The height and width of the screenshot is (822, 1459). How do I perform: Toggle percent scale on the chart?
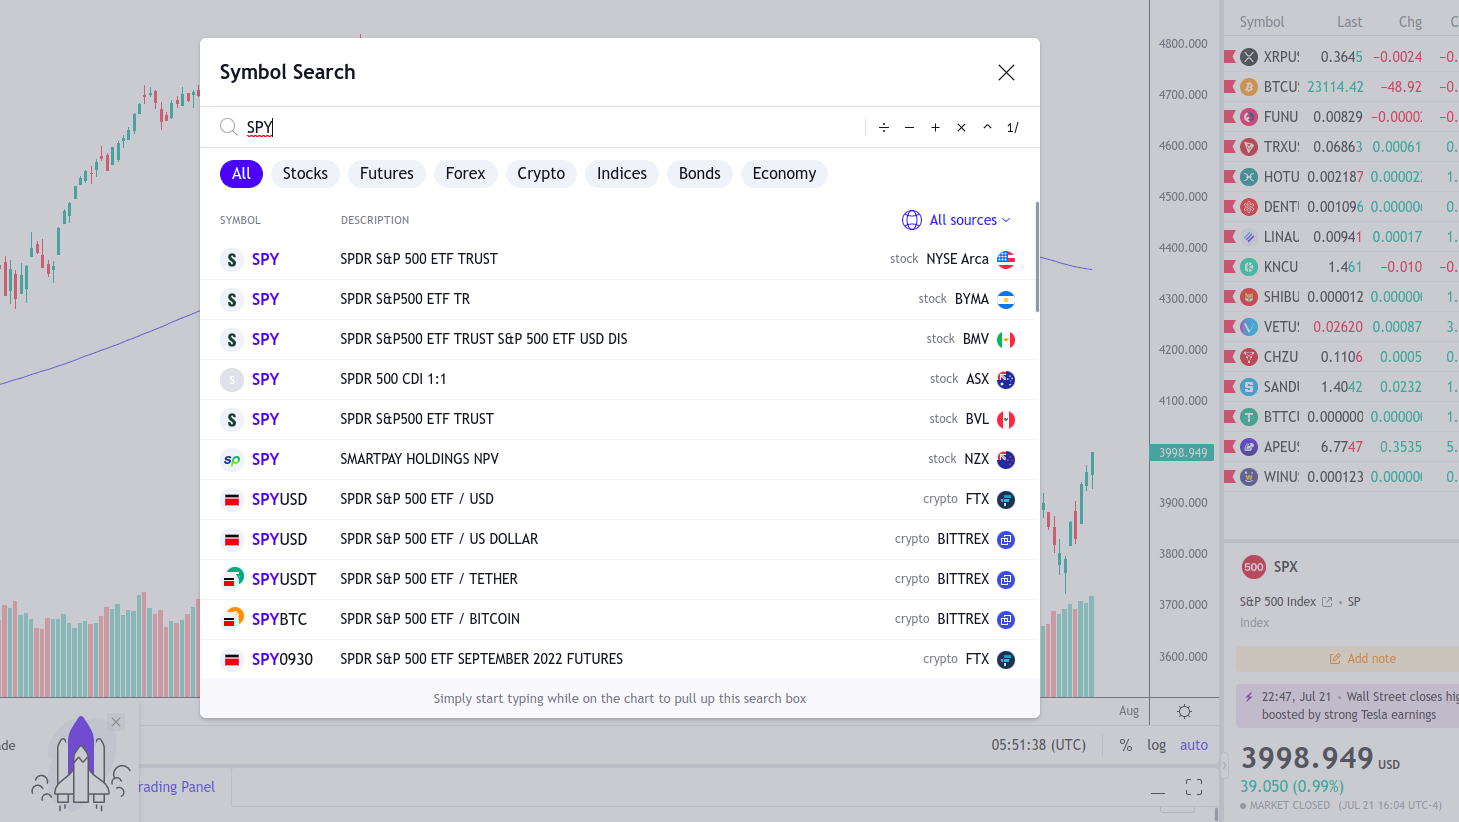(x=1126, y=745)
